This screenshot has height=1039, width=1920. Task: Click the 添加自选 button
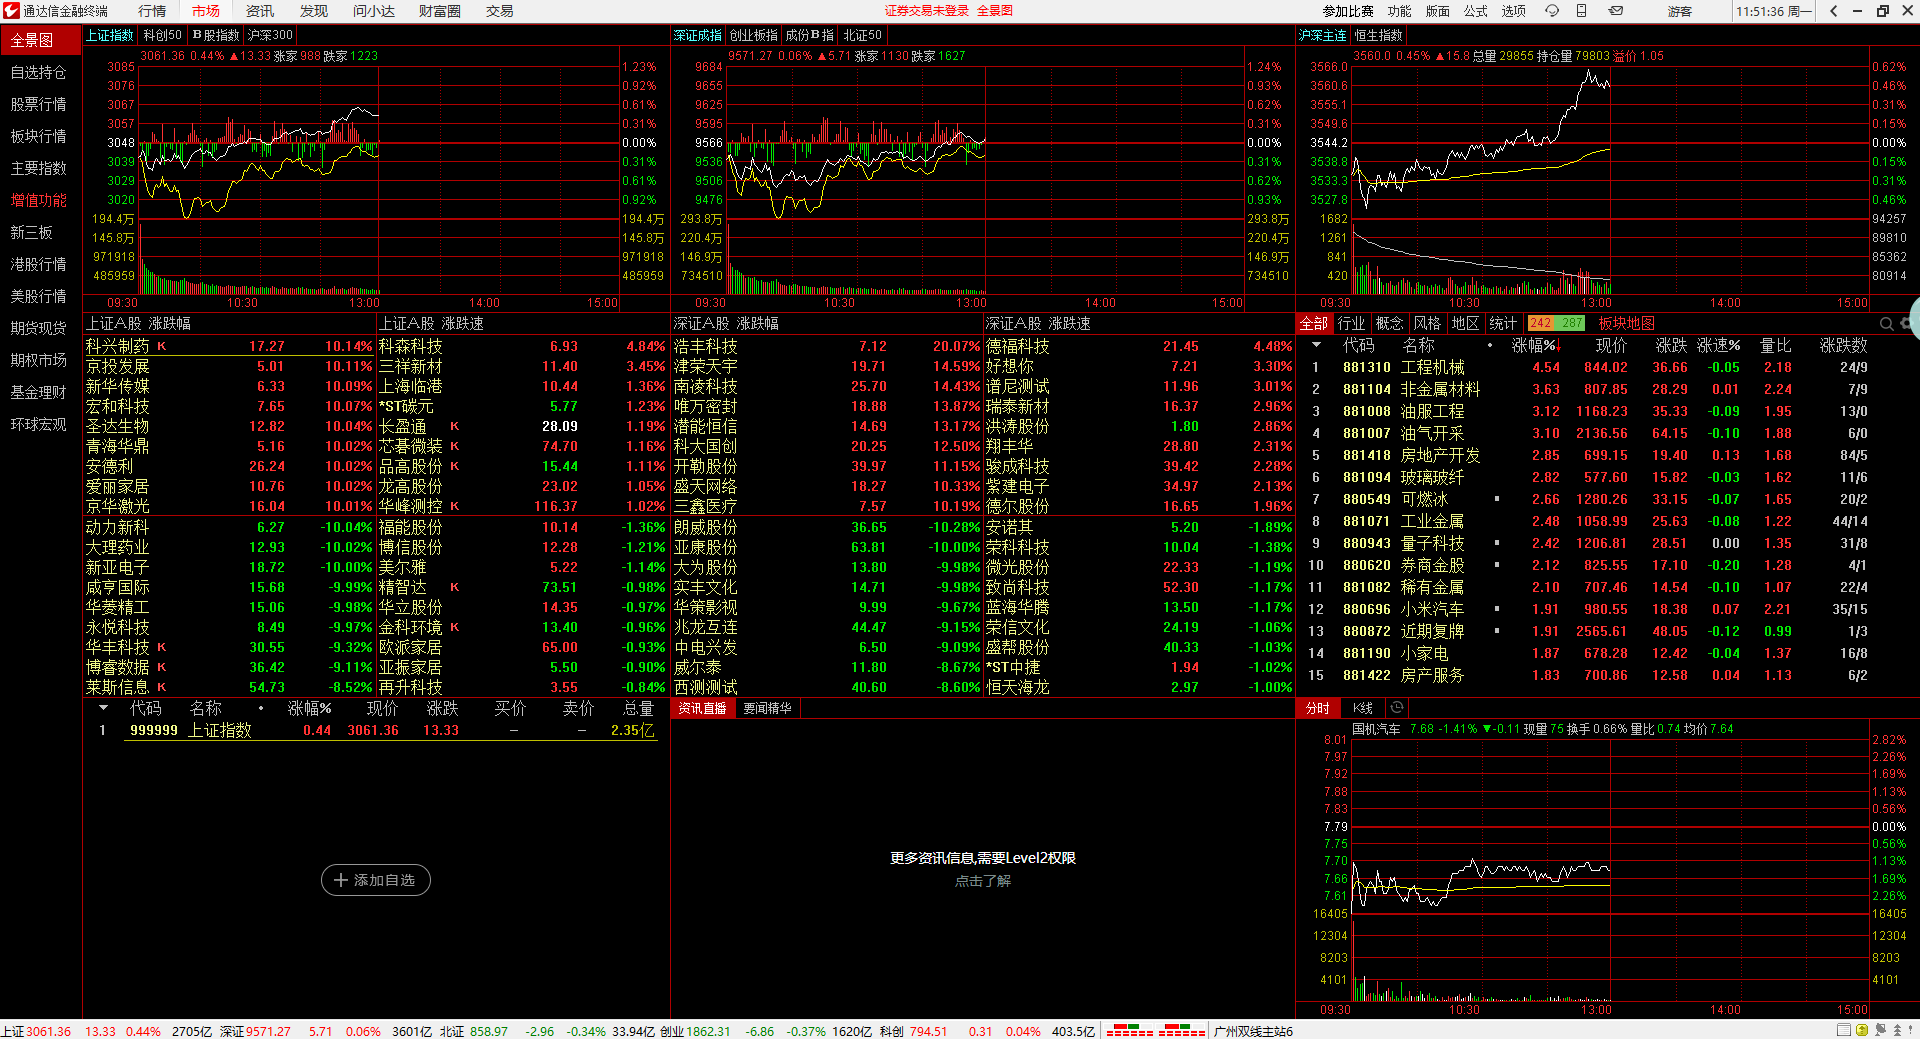376,880
